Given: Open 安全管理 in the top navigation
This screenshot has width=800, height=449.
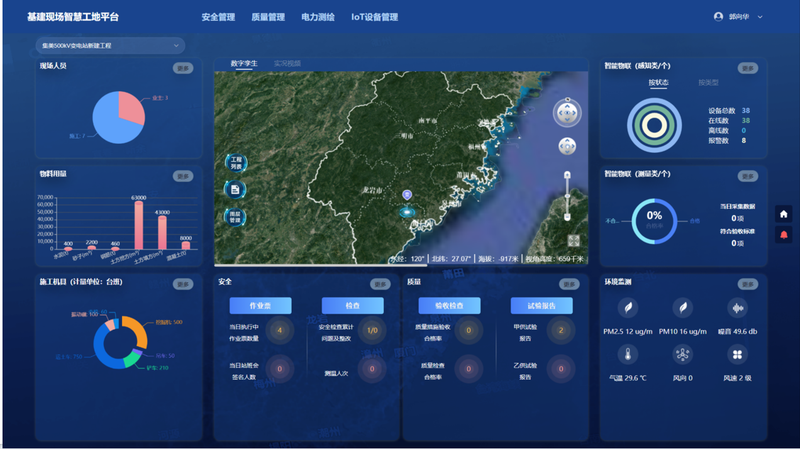Looking at the screenshot, I should pos(218,17).
